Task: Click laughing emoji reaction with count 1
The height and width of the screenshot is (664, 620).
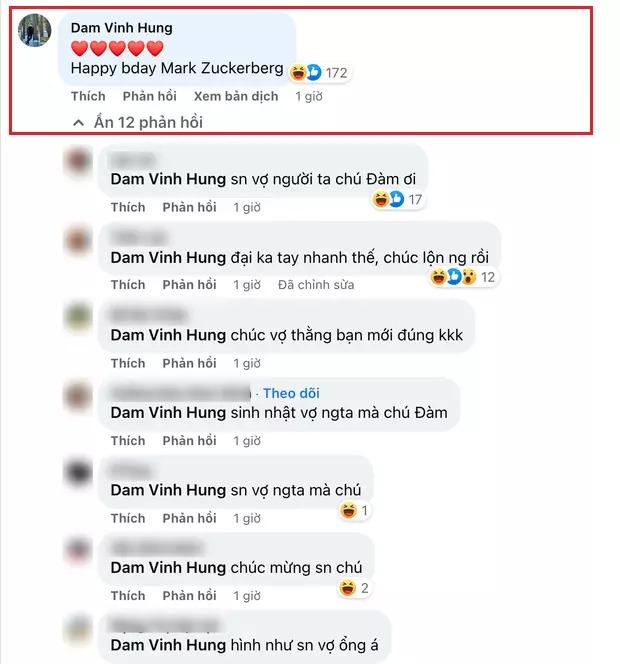Action: [x=354, y=510]
